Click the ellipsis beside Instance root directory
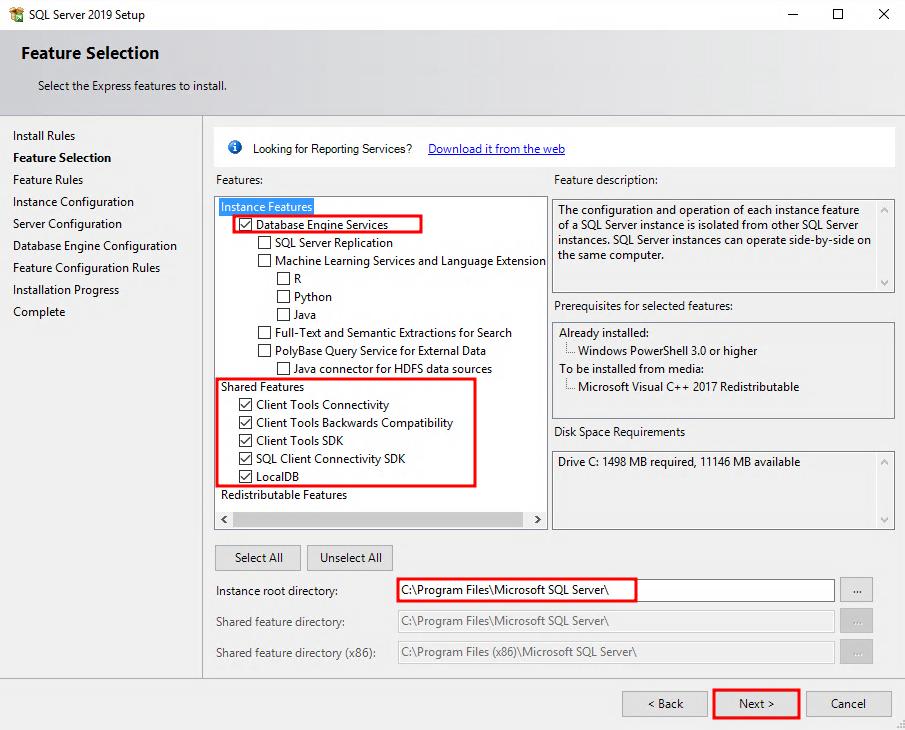This screenshot has height=730, width=905. click(856, 590)
